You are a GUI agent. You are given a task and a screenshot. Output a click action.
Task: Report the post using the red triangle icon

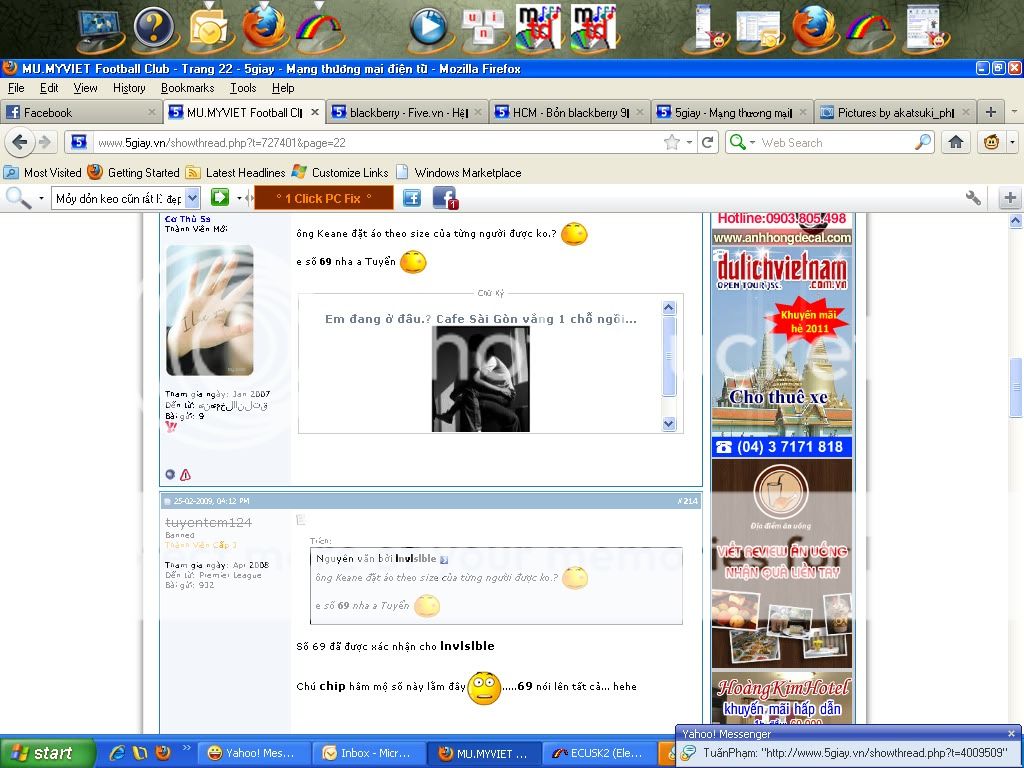coord(185,475)
